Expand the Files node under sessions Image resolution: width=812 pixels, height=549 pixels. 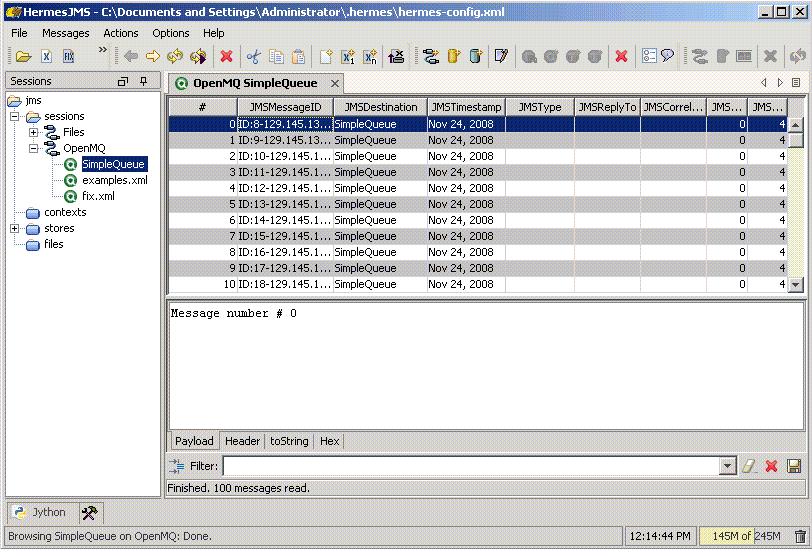[34, 132]
